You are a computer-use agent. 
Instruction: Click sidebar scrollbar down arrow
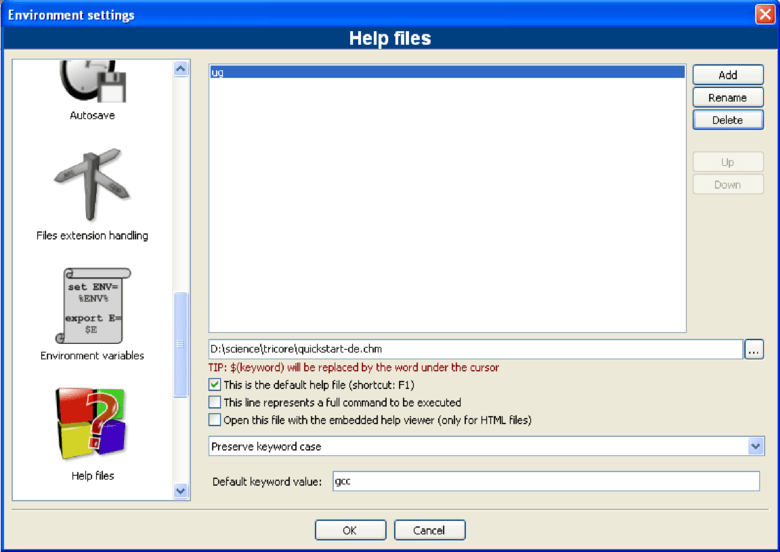pos(181,491)
